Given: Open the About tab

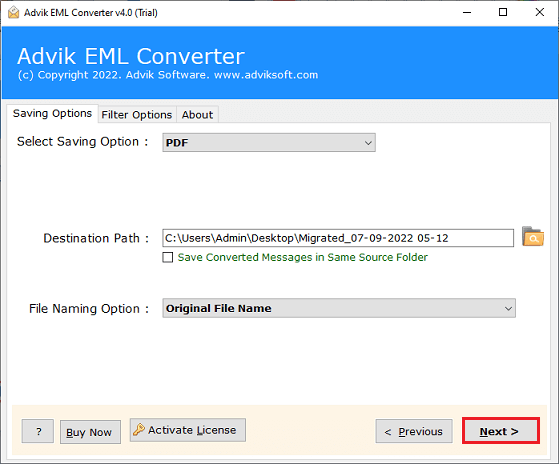Looking at the screenshot, I should coord(198,115).
